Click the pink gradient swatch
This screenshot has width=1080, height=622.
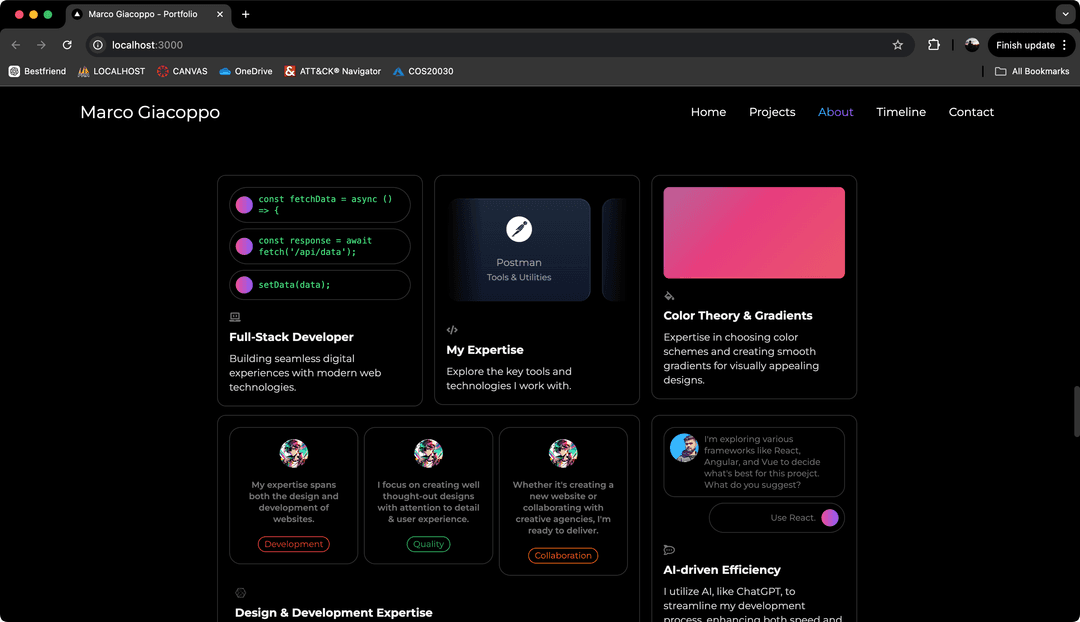click(x=754, y=233)
